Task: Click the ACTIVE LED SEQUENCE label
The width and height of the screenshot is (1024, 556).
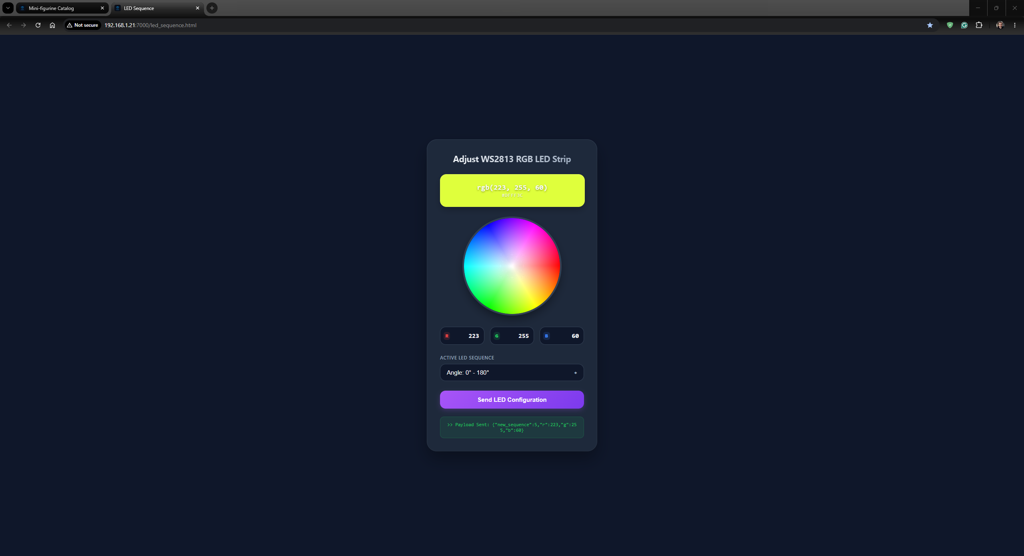Action: (x=467, y=357)
